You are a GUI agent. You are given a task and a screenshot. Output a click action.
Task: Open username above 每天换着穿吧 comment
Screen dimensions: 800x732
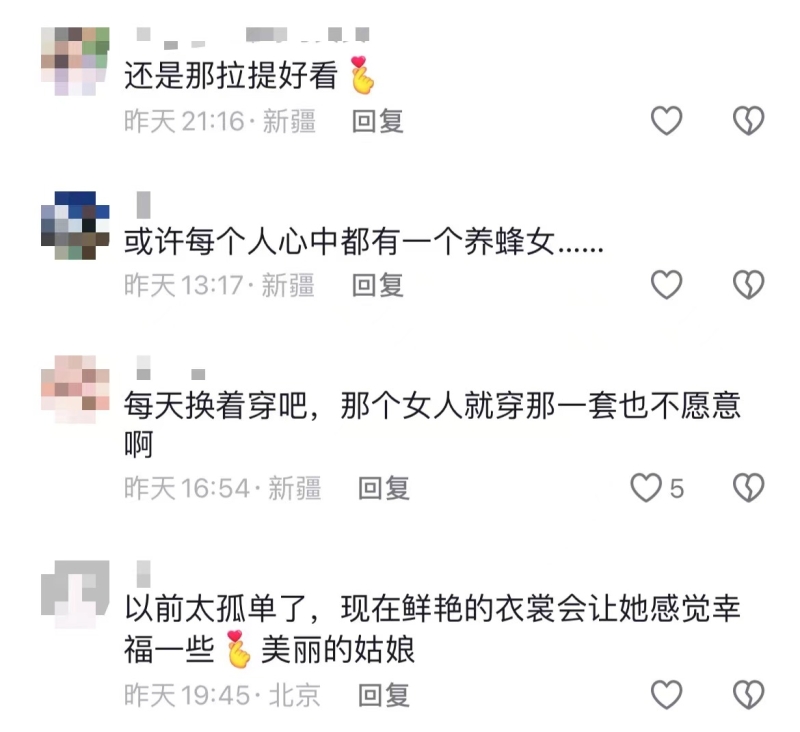171,368
